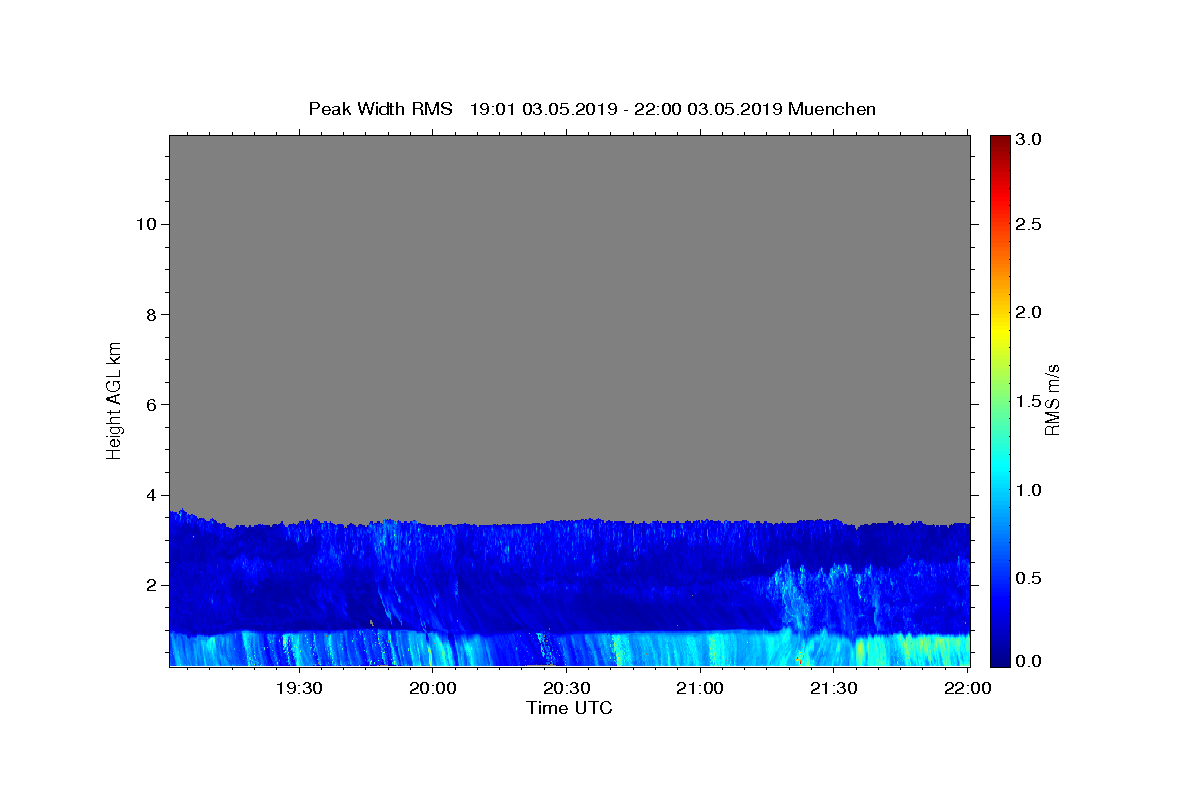Viewport: 1200px width, 800px height.
Task: Click the colorbar value 2.0
Action: 1029,312
